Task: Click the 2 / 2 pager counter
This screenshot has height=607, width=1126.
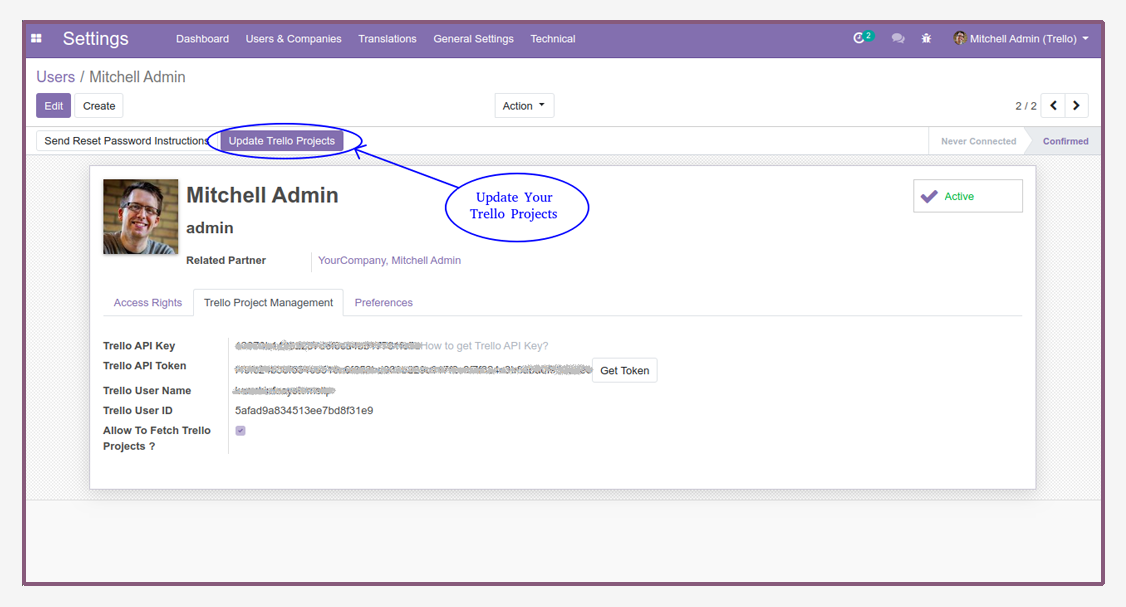Action: click(x=1026, y=106)
